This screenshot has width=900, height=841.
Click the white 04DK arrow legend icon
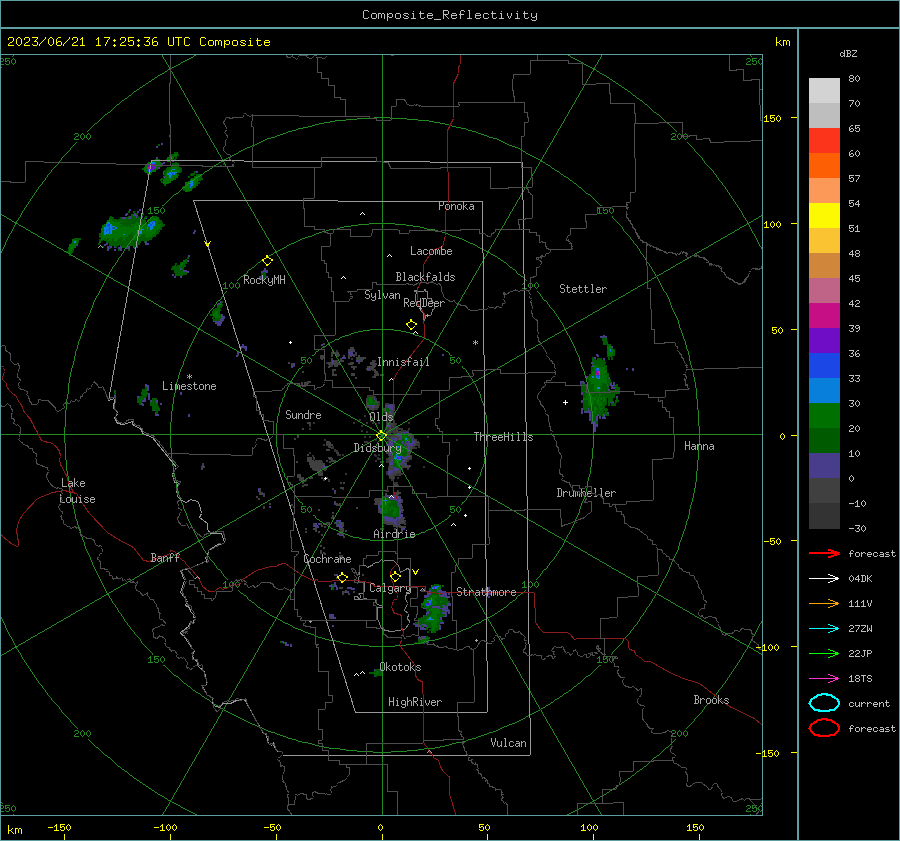(x=824, y=578)
